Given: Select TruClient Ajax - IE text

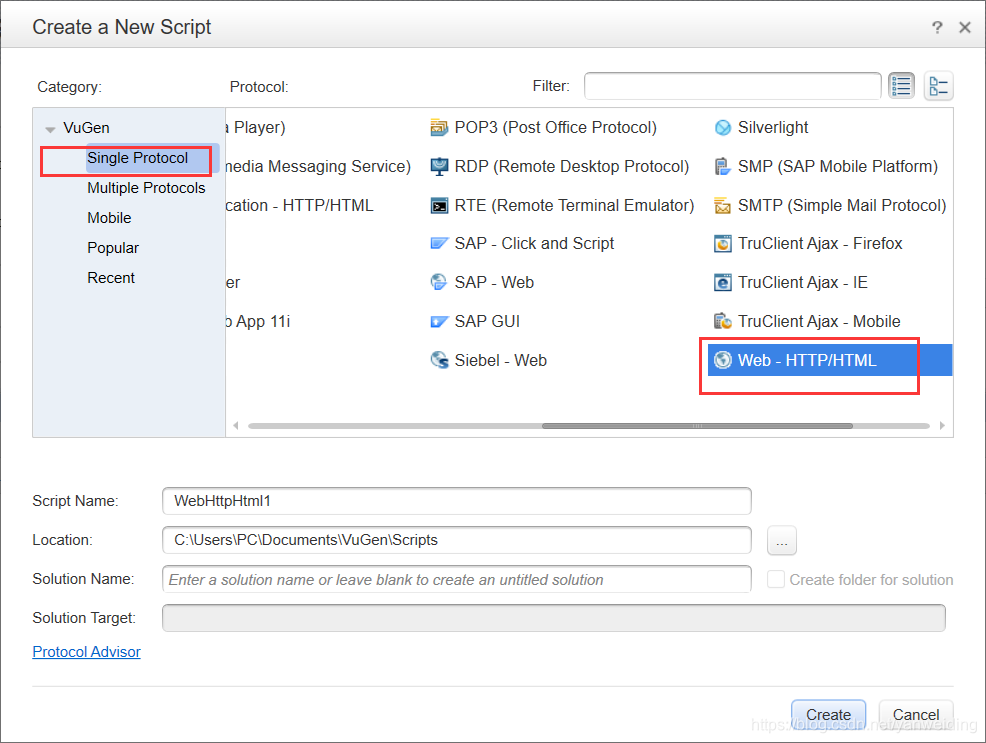Looking at the screenshot, I should click(802, 282).
